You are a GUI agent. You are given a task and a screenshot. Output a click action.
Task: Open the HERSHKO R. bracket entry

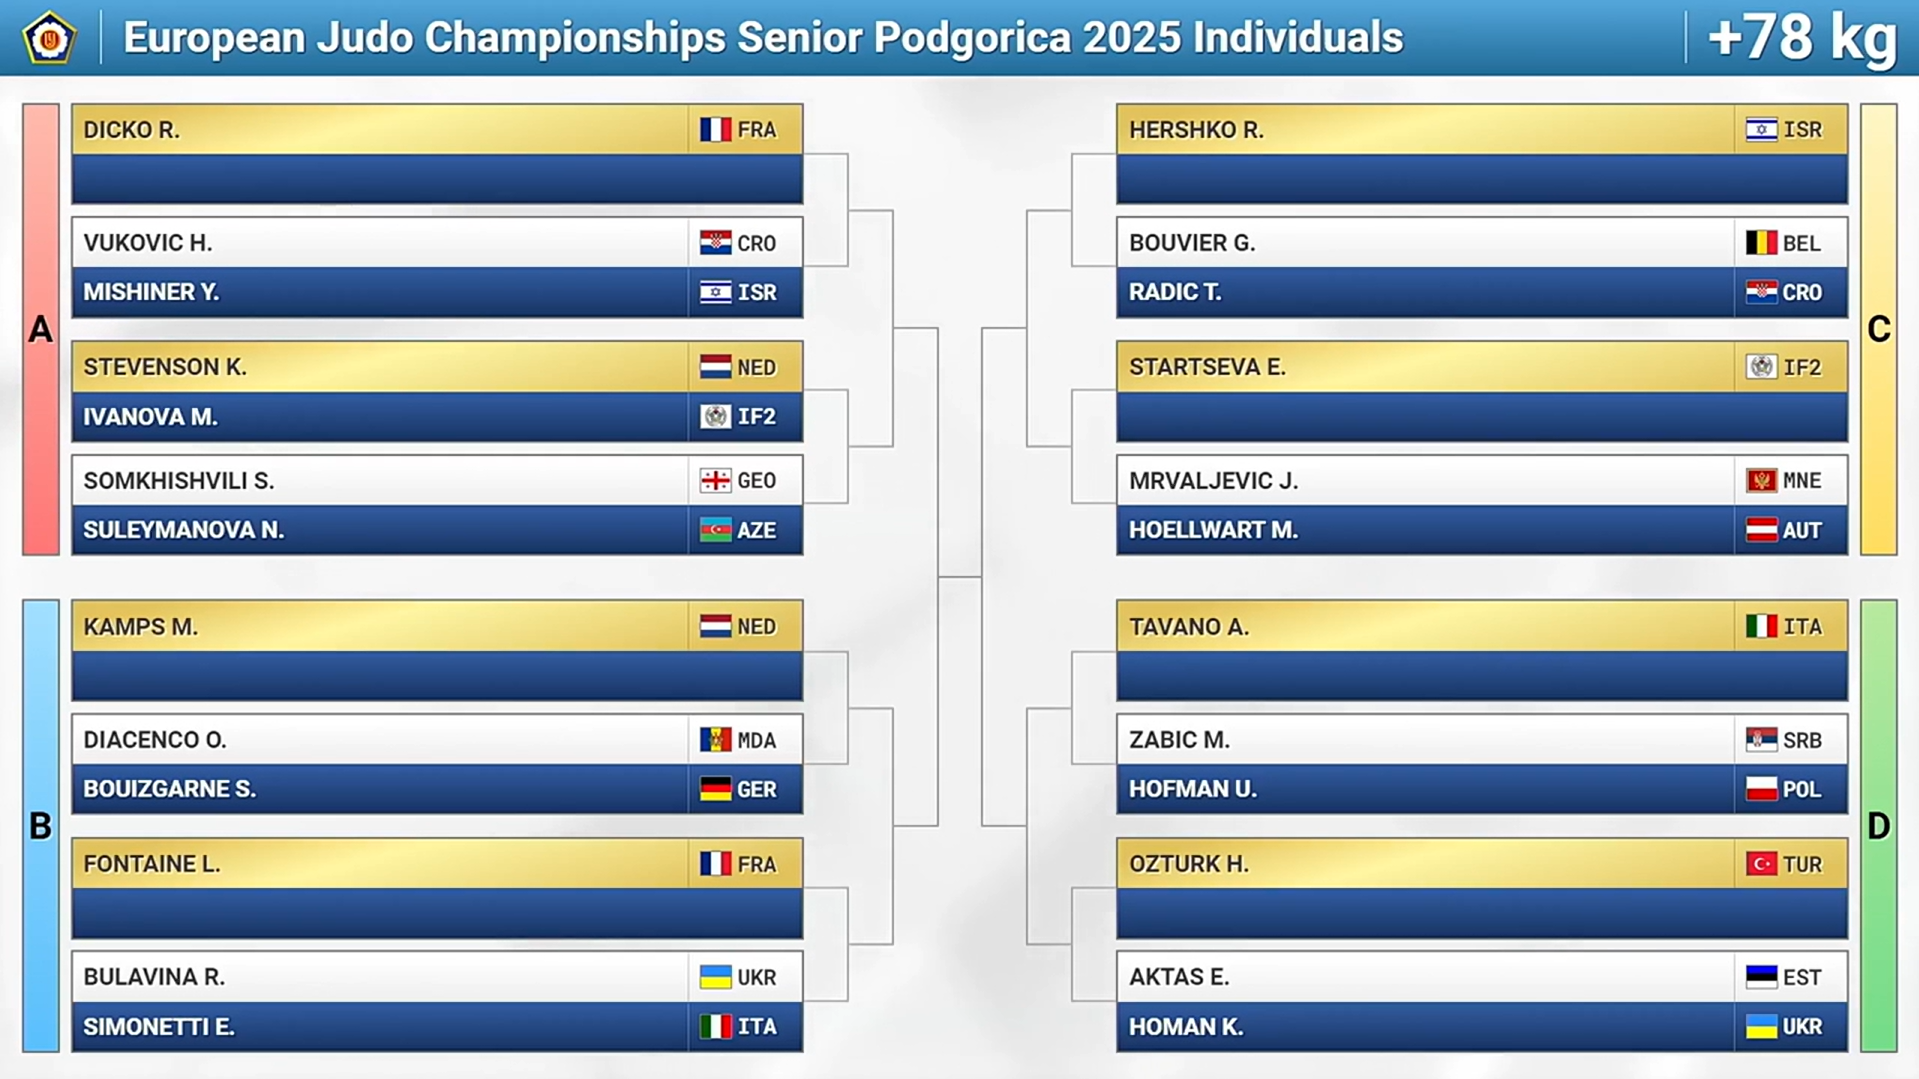[x=1482, y=130]
